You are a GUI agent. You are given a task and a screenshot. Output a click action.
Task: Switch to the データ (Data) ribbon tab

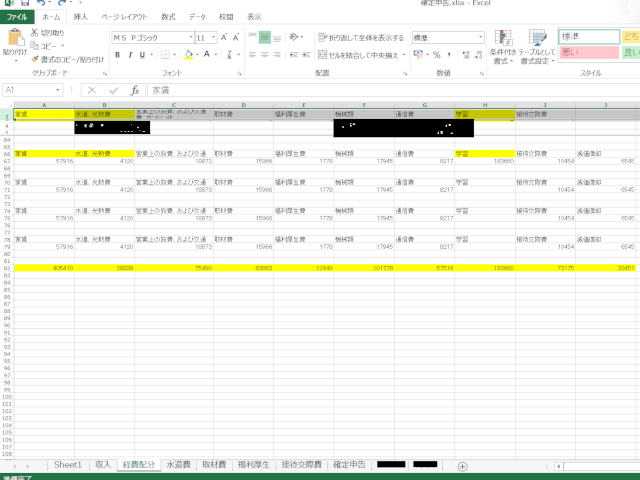[197, 17]
